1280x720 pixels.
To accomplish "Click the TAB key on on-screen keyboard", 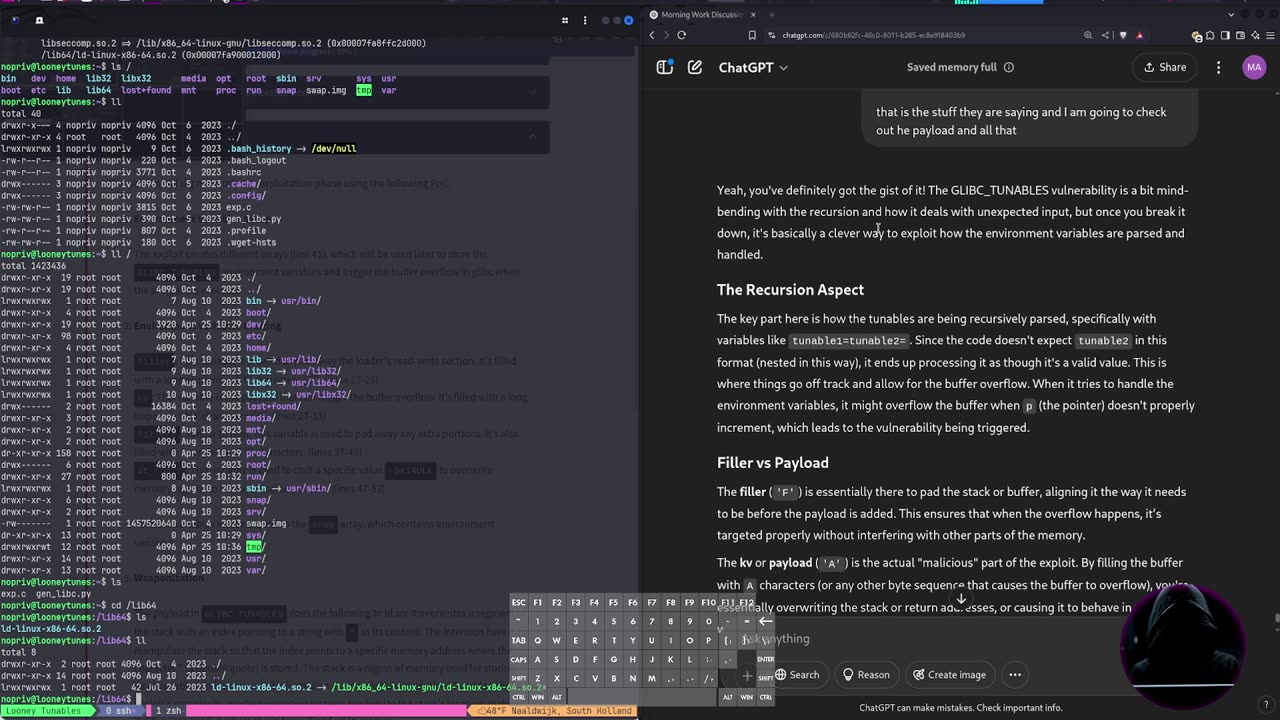I will pyautogui.click(x=518, y=640).
